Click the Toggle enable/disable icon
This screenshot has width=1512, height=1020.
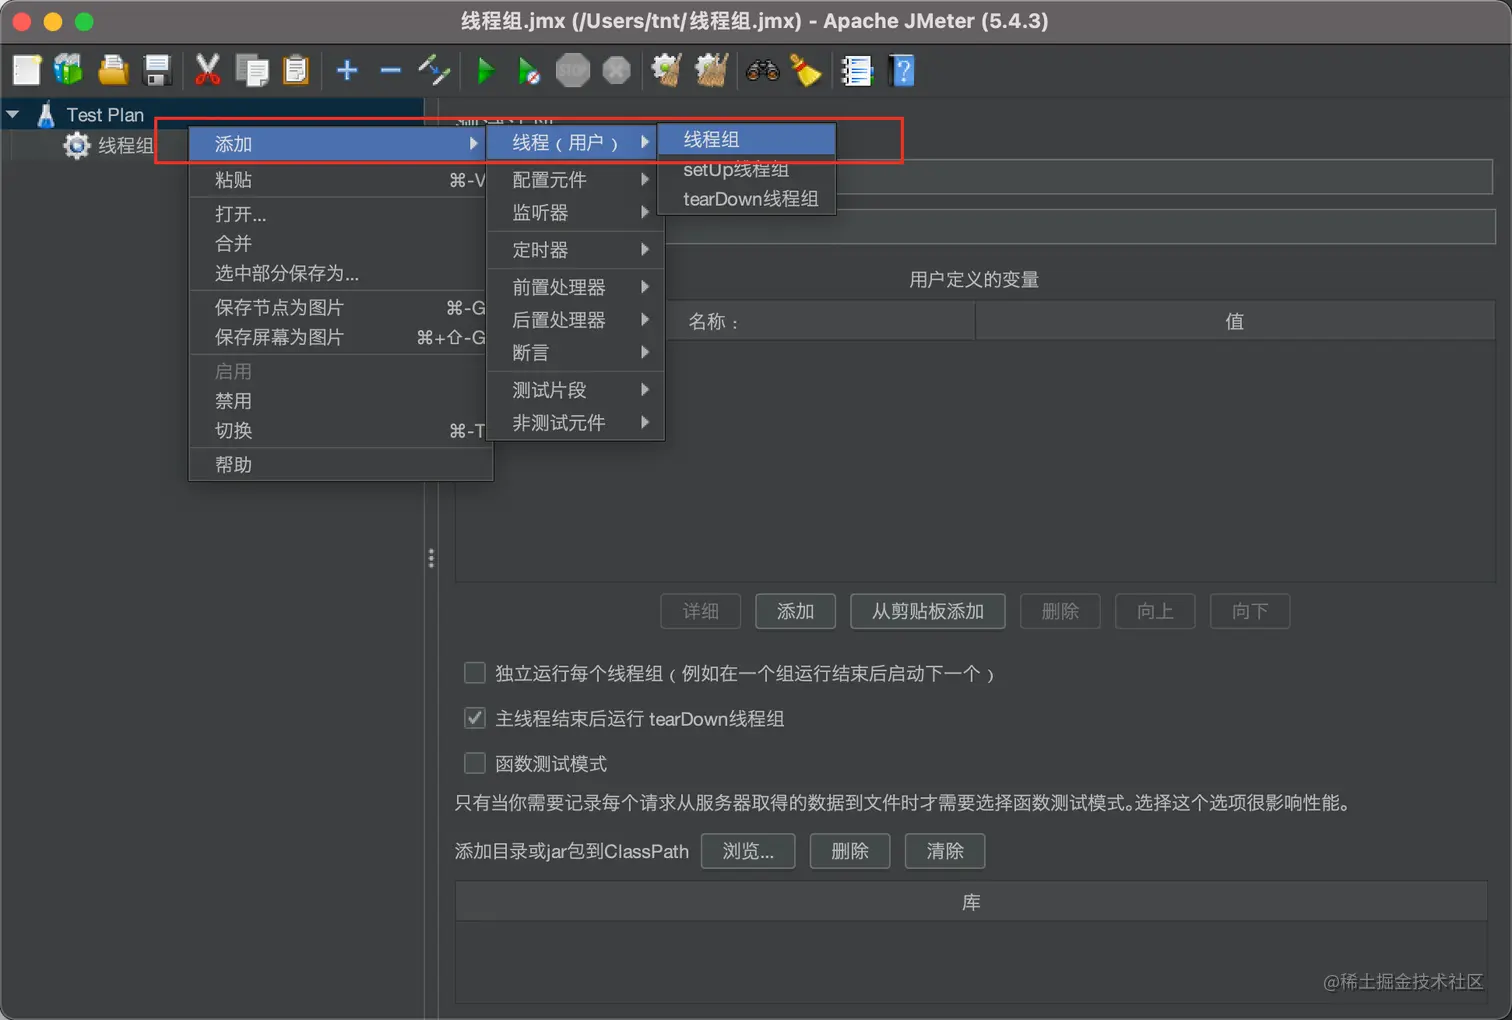point(434,70)
